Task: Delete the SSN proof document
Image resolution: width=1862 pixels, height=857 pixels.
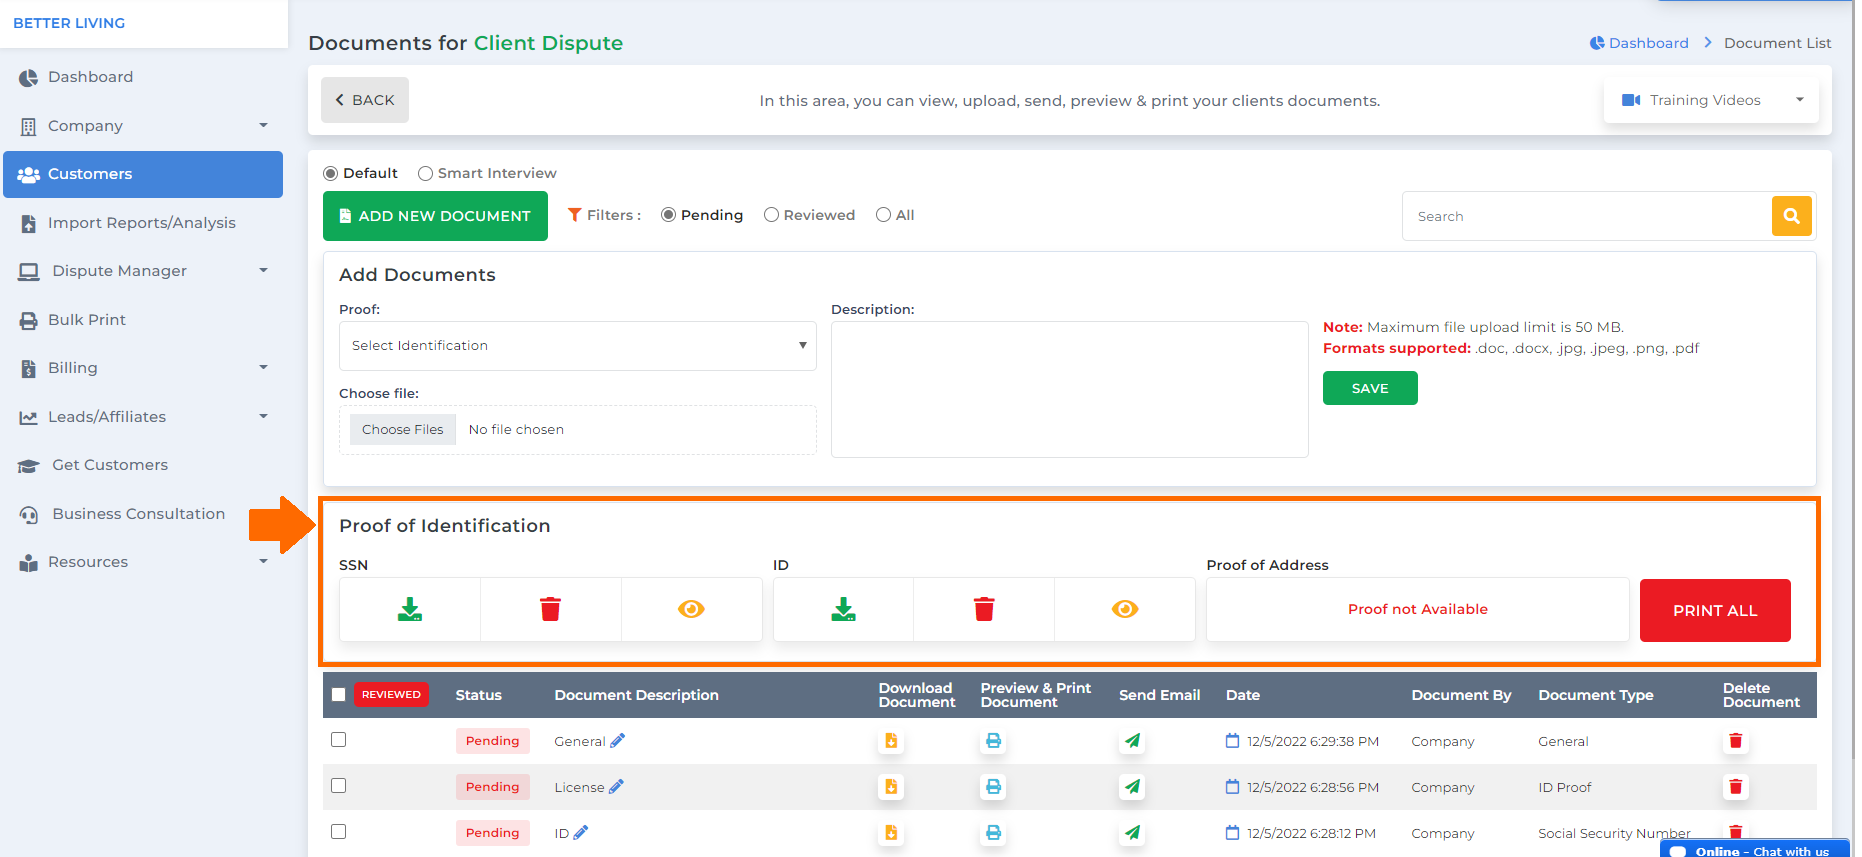Action: tap(551, 609)
